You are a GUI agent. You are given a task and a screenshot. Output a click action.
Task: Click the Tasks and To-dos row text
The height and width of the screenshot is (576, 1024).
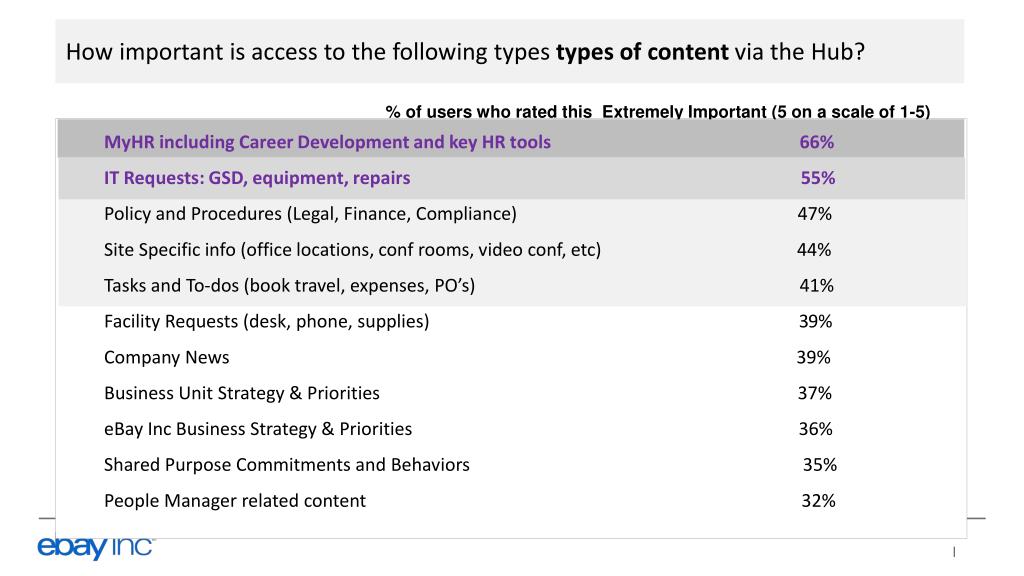[x=289, y=286]
